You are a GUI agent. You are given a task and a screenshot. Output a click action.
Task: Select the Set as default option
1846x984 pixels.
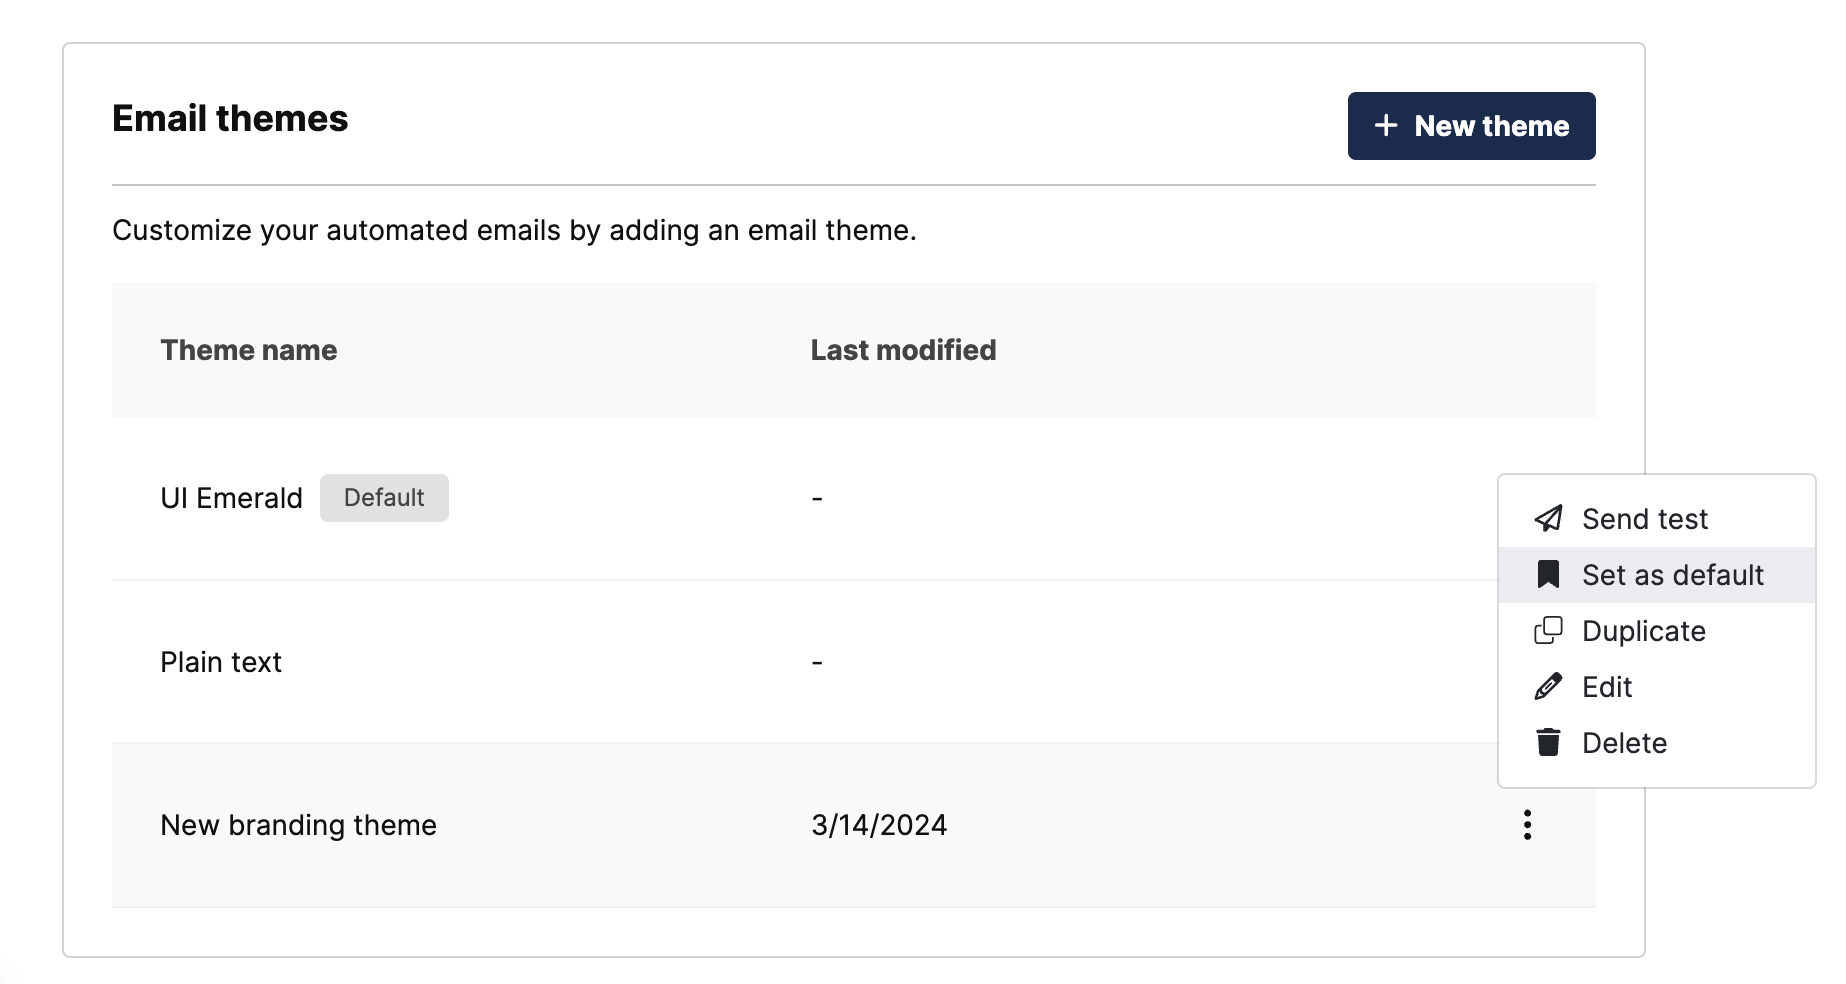coord(1672,575)
